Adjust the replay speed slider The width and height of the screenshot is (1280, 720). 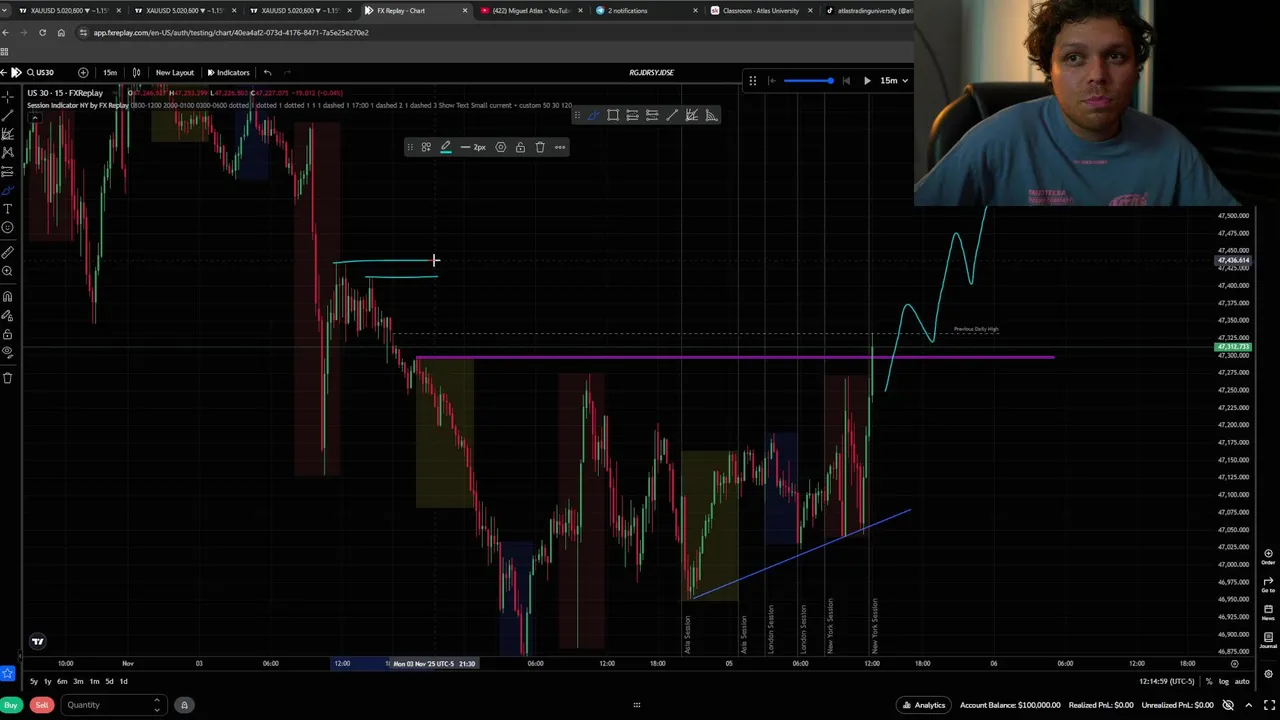808,80
